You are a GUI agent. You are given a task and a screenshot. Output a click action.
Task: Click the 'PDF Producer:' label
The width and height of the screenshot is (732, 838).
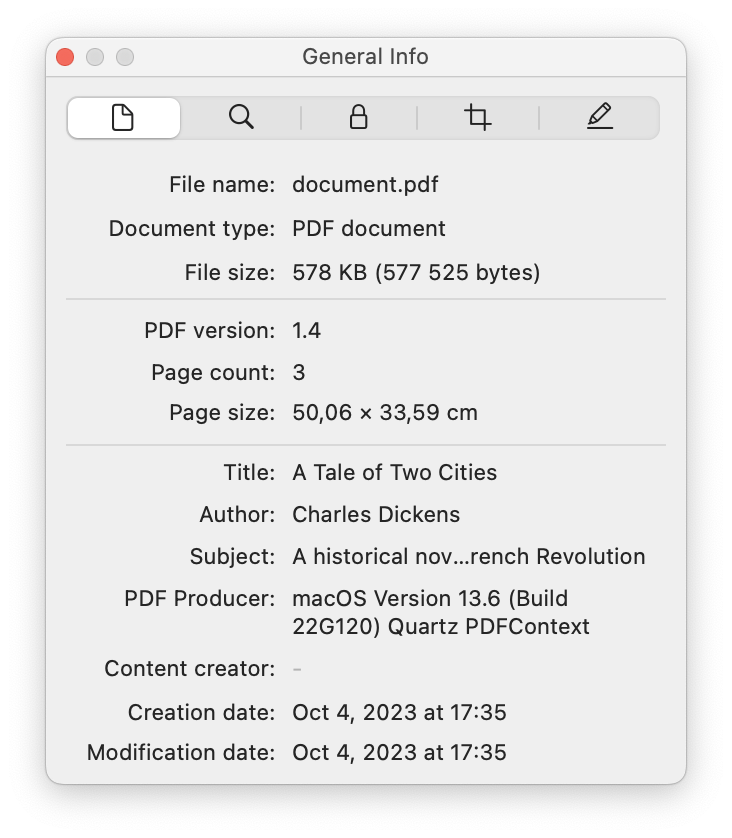199,599
